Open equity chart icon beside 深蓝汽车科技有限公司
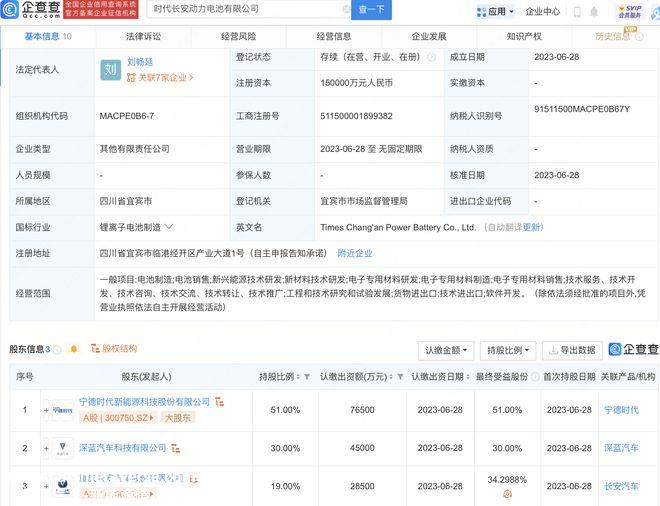Viewport: 660px width, 506px height. point(176,448)
